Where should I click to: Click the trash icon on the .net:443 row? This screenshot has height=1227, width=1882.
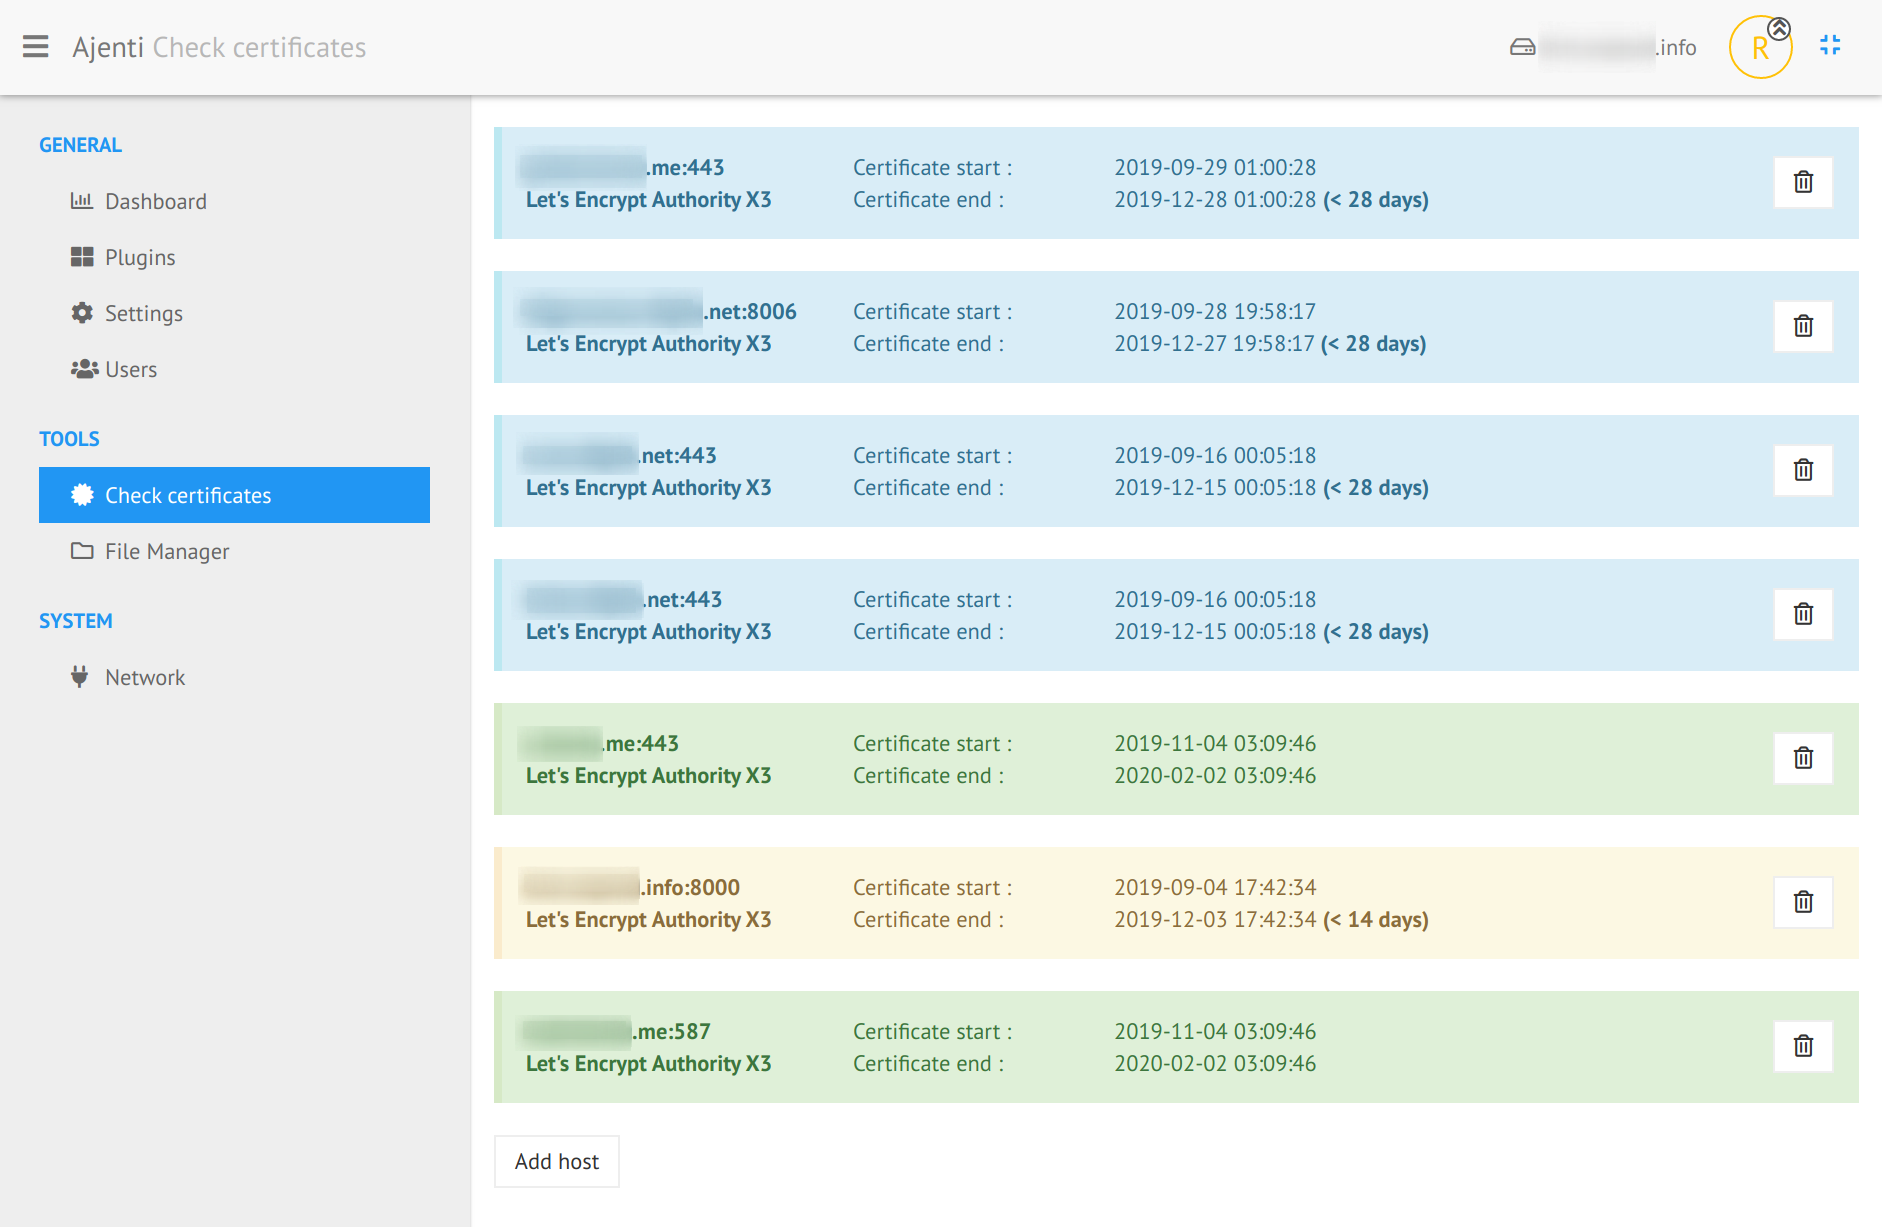1803,470
